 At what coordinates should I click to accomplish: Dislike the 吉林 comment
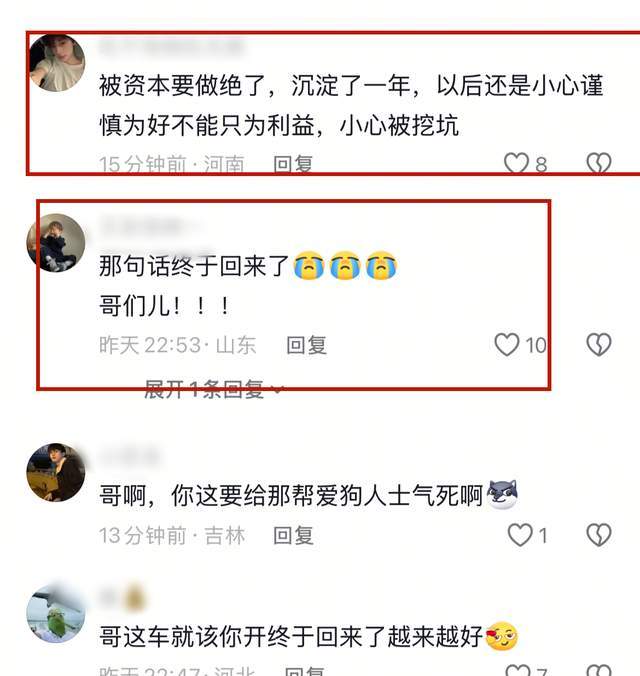coord(599,535)
